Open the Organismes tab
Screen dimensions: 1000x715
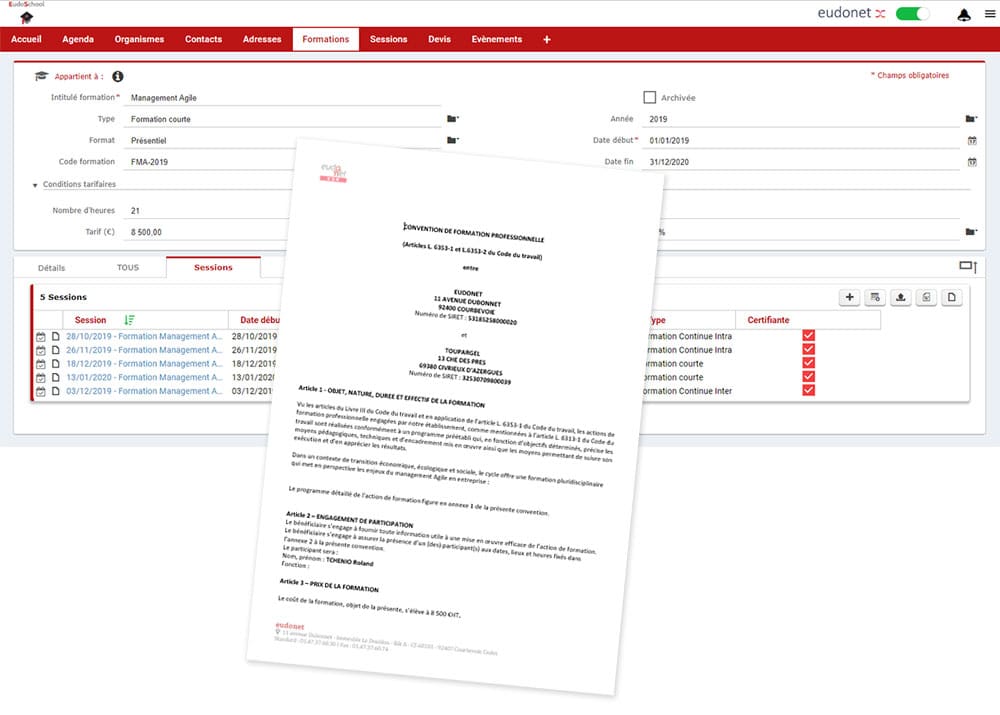pyautogui.click(x=139, y=39)
